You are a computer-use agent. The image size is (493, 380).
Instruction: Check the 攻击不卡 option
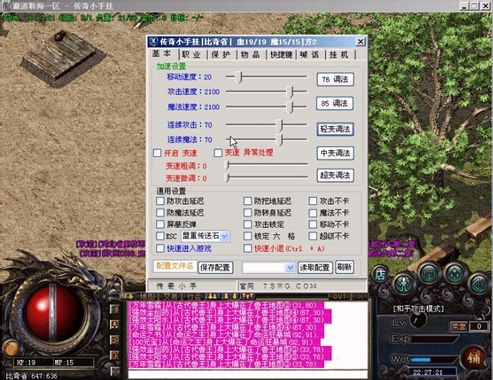313,201
